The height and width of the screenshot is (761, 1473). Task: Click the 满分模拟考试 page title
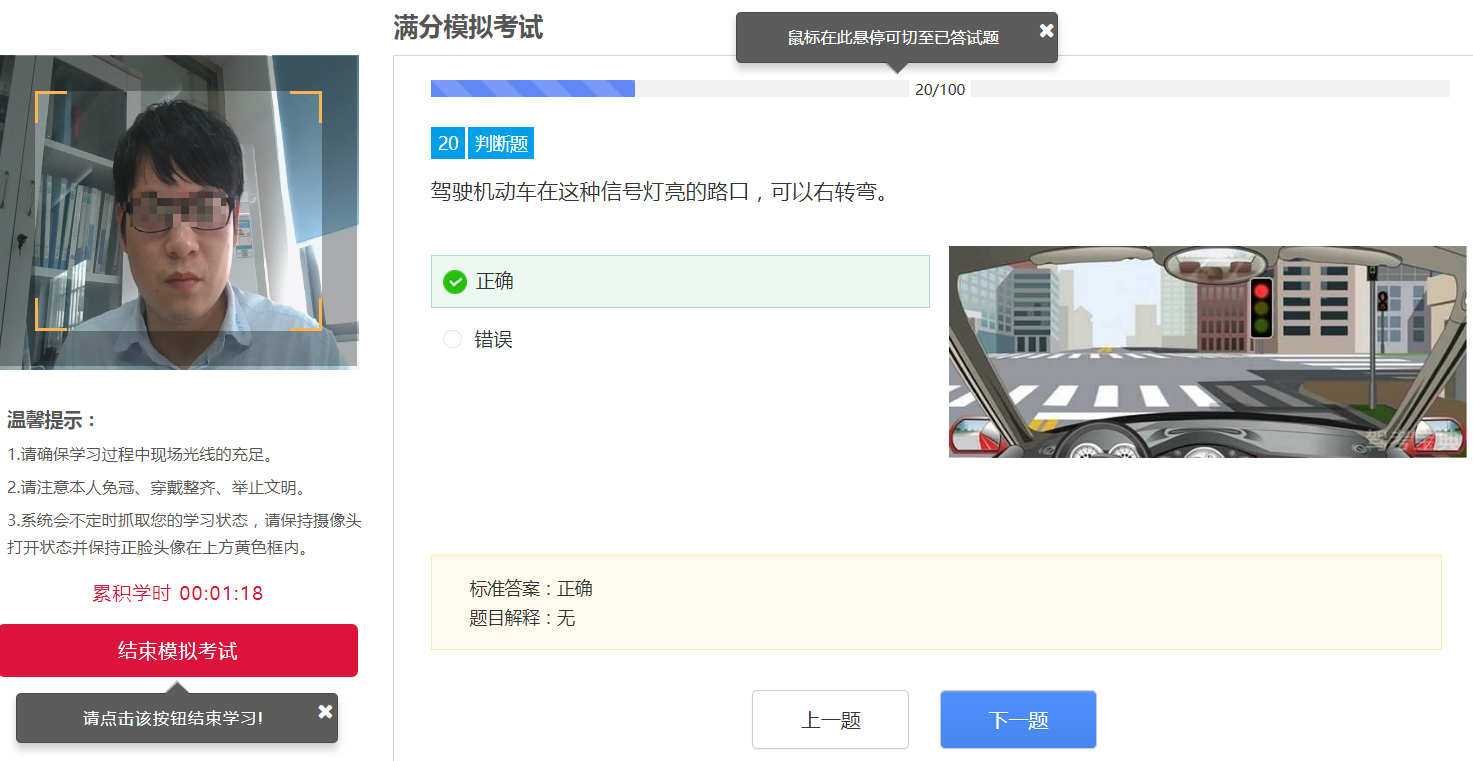coord(468,28)
